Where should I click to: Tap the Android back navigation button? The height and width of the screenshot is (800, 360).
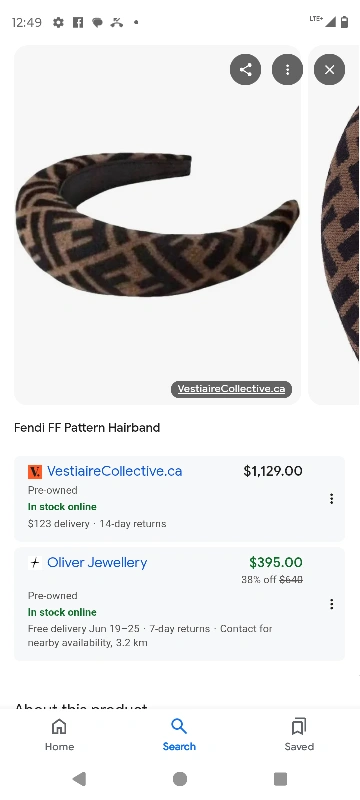tap(79, 779)
